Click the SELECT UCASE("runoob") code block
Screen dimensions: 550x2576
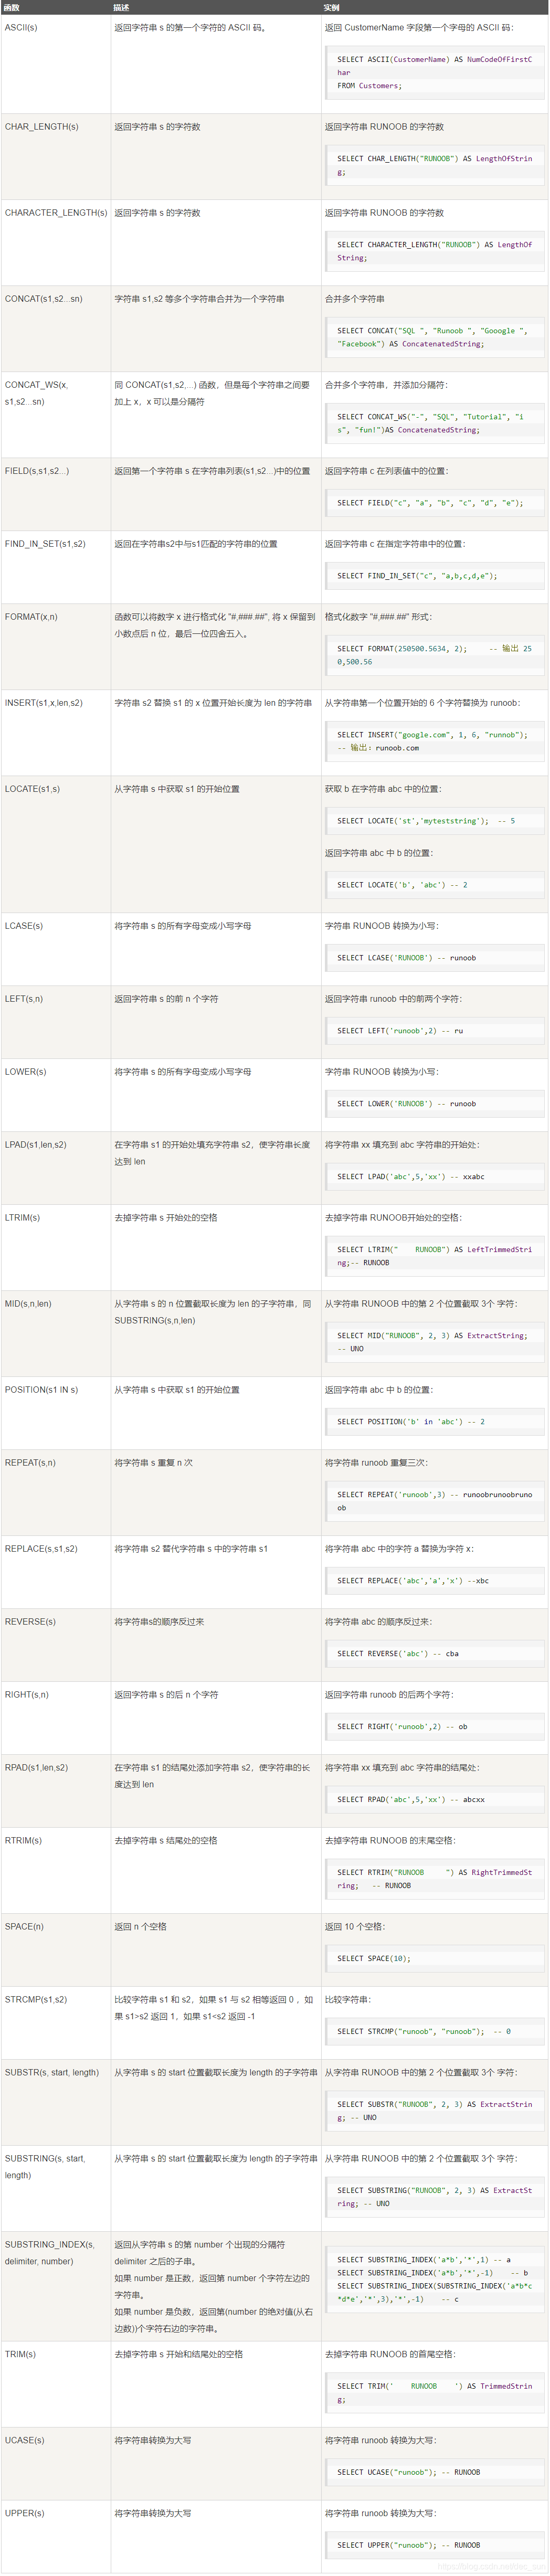(435, 2472)
